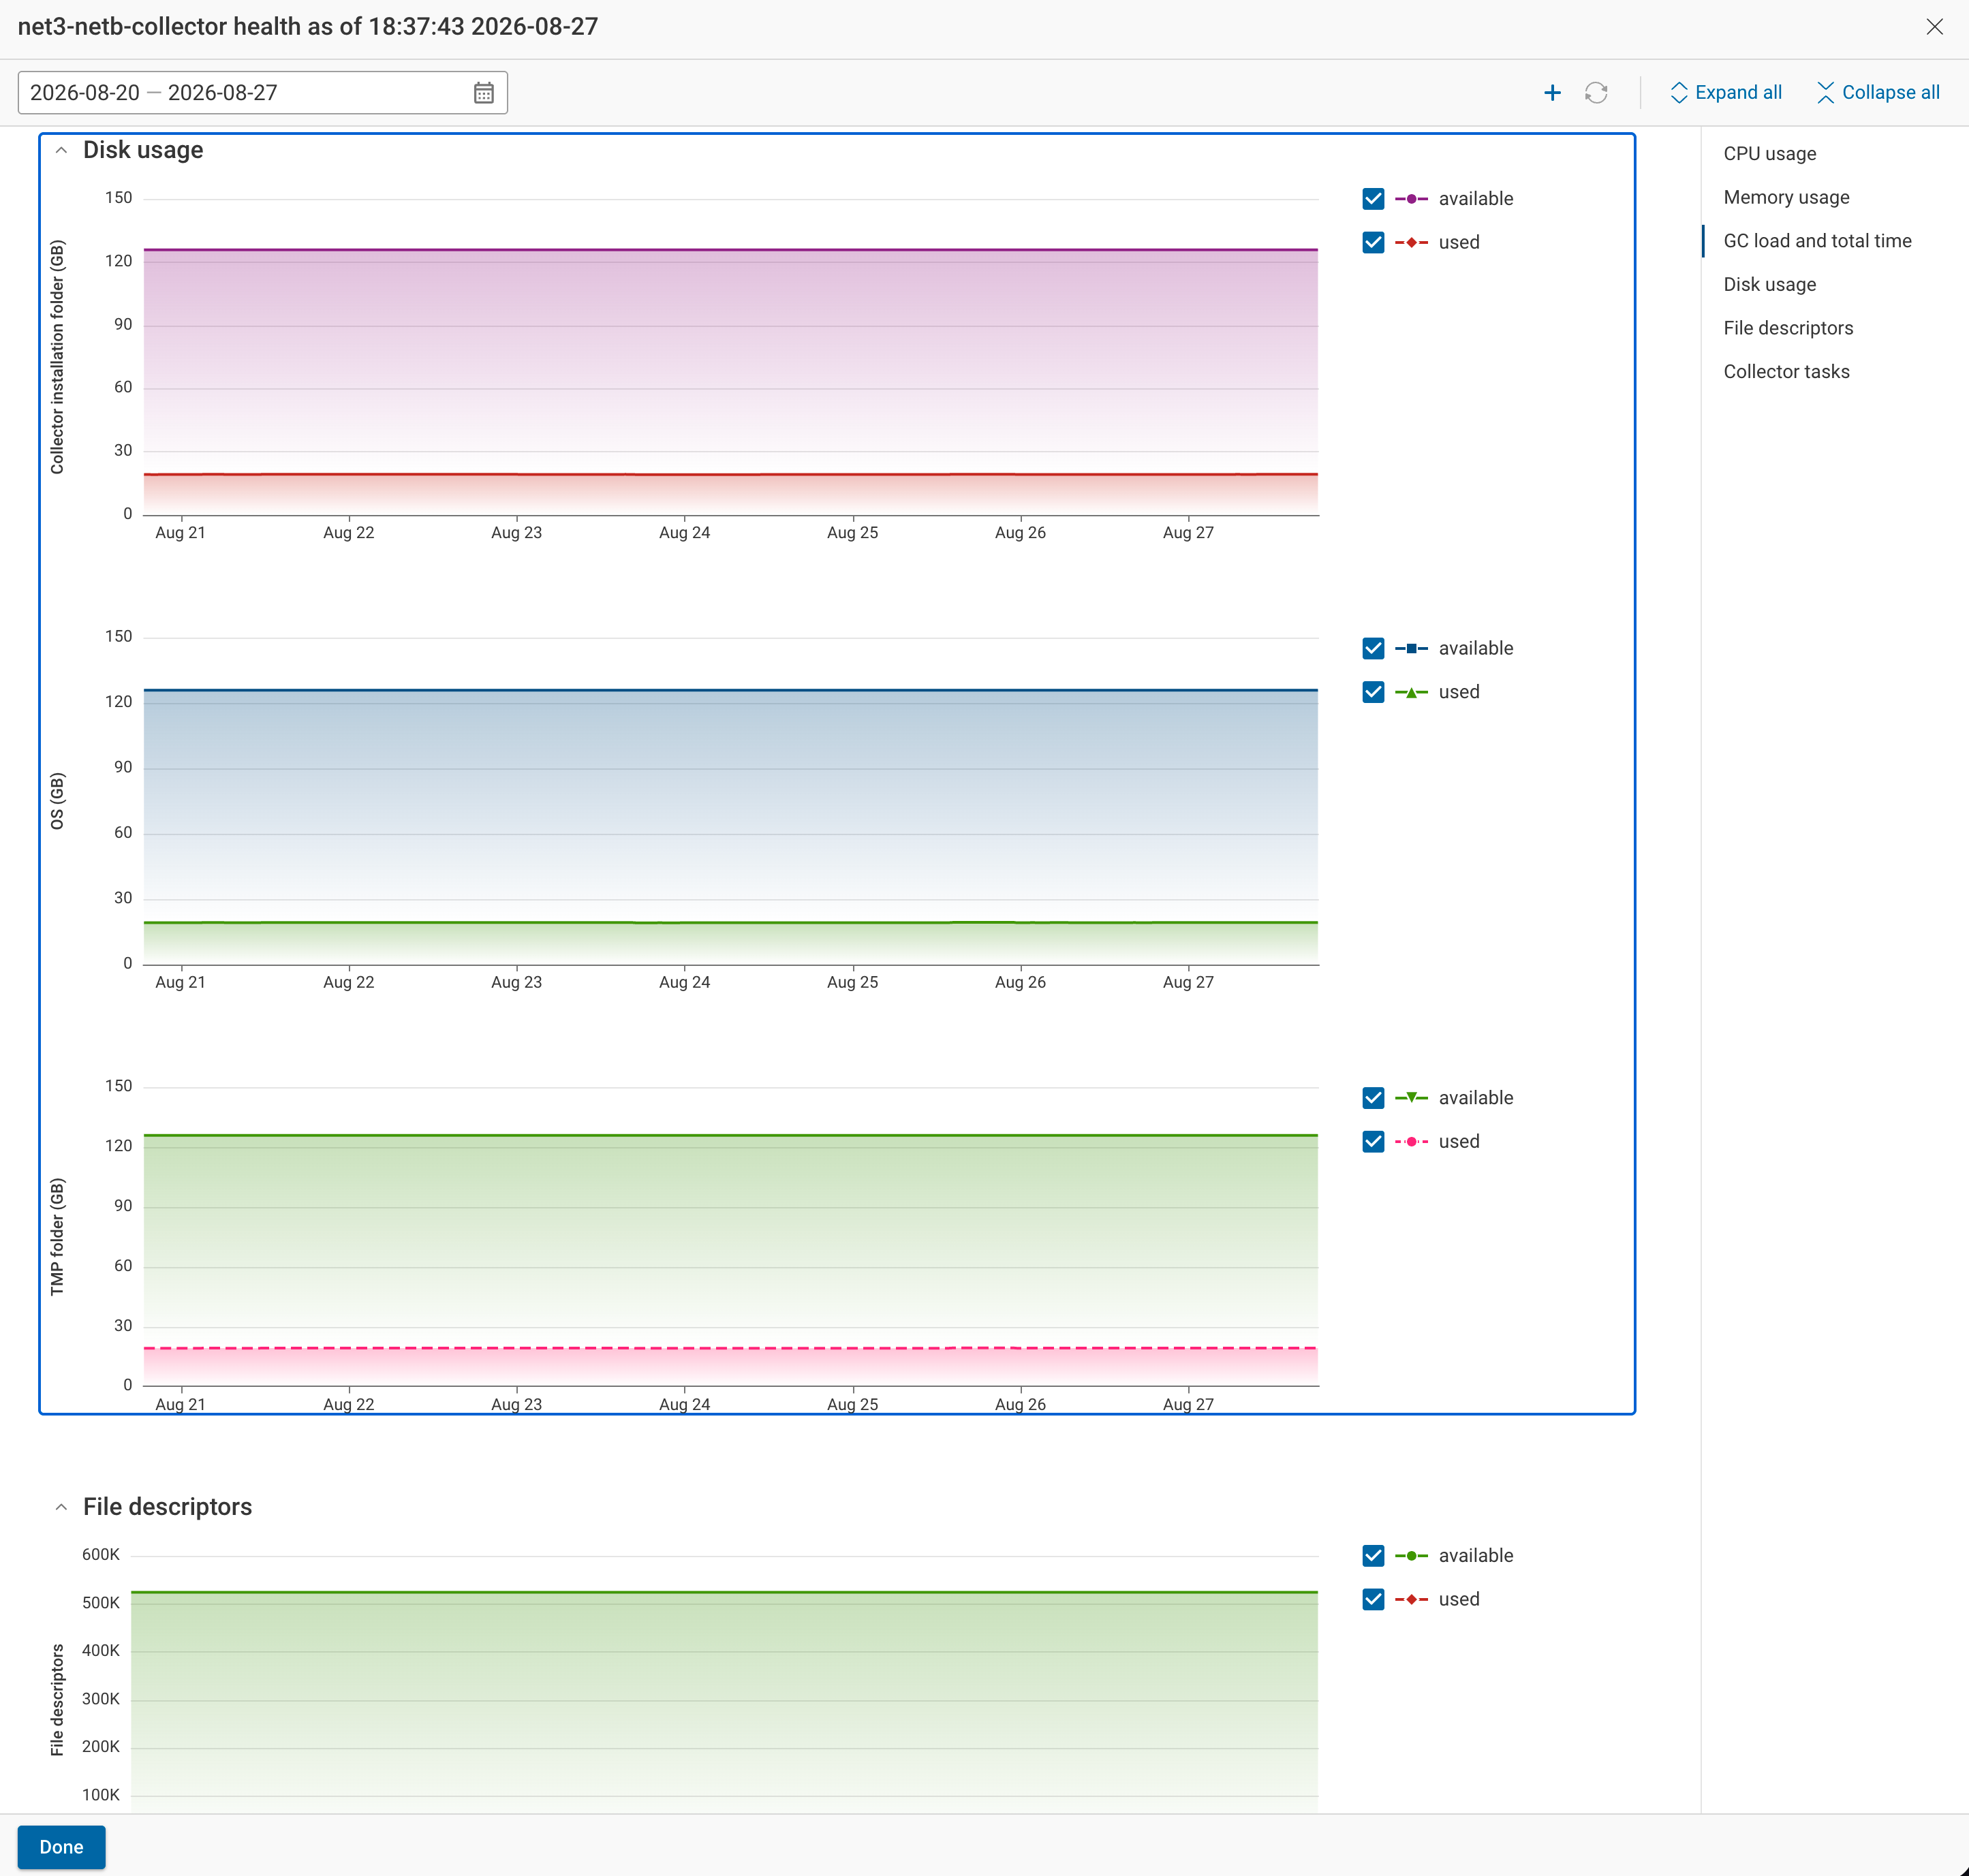
Task: Click red diamond used legend marker, installation folder
Action: tap(1411, 243)
